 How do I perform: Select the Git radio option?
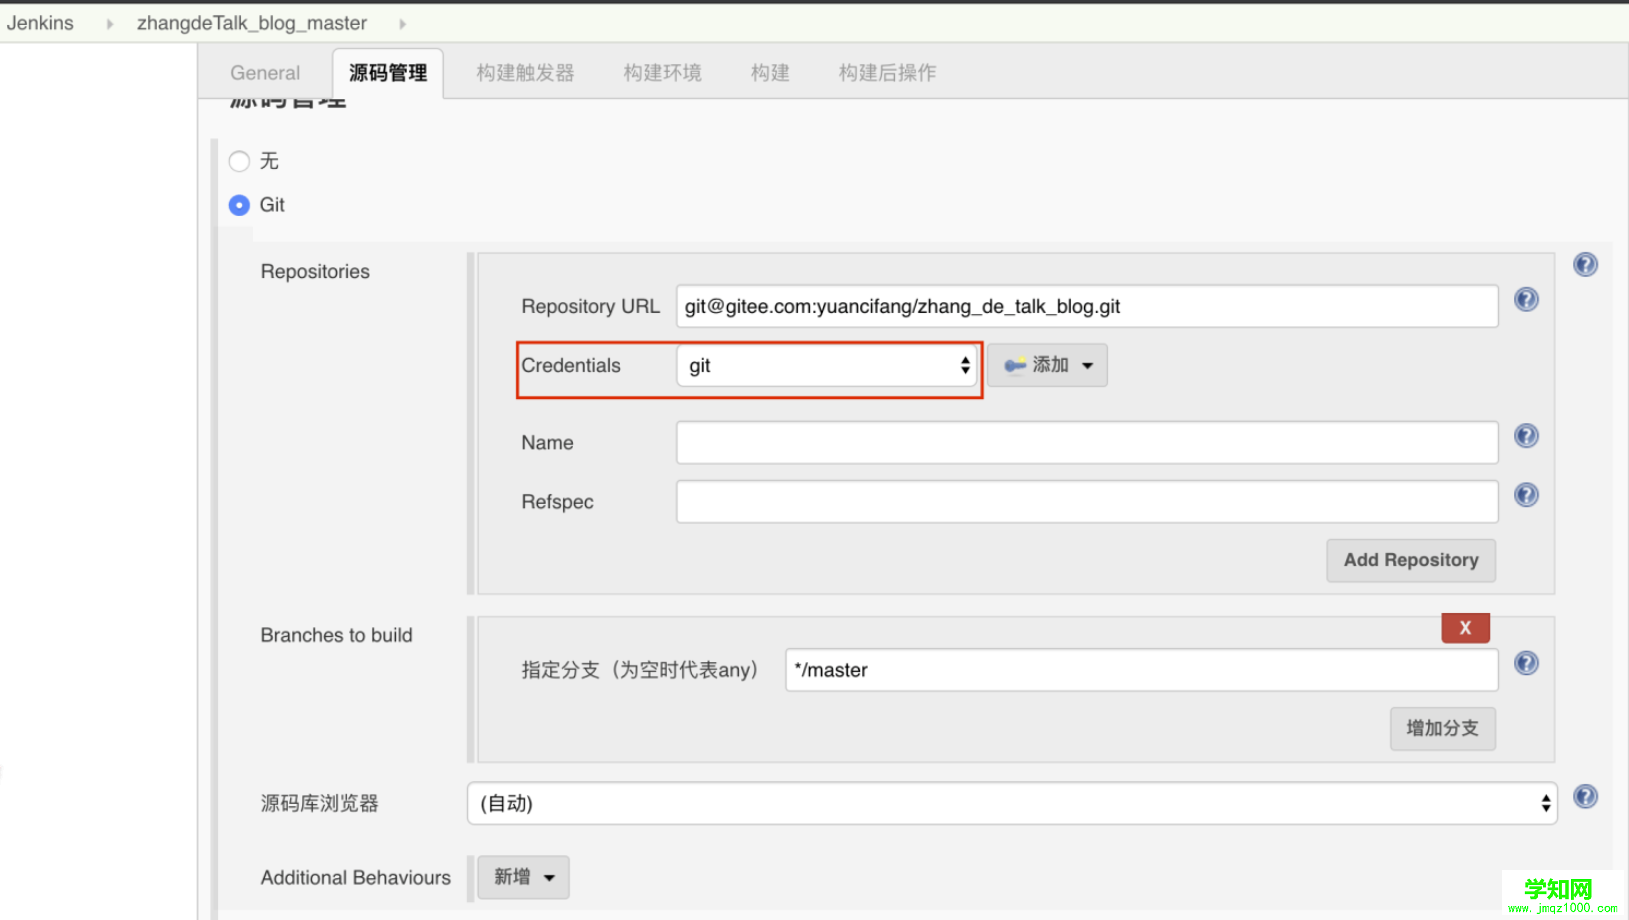[239, 205]
